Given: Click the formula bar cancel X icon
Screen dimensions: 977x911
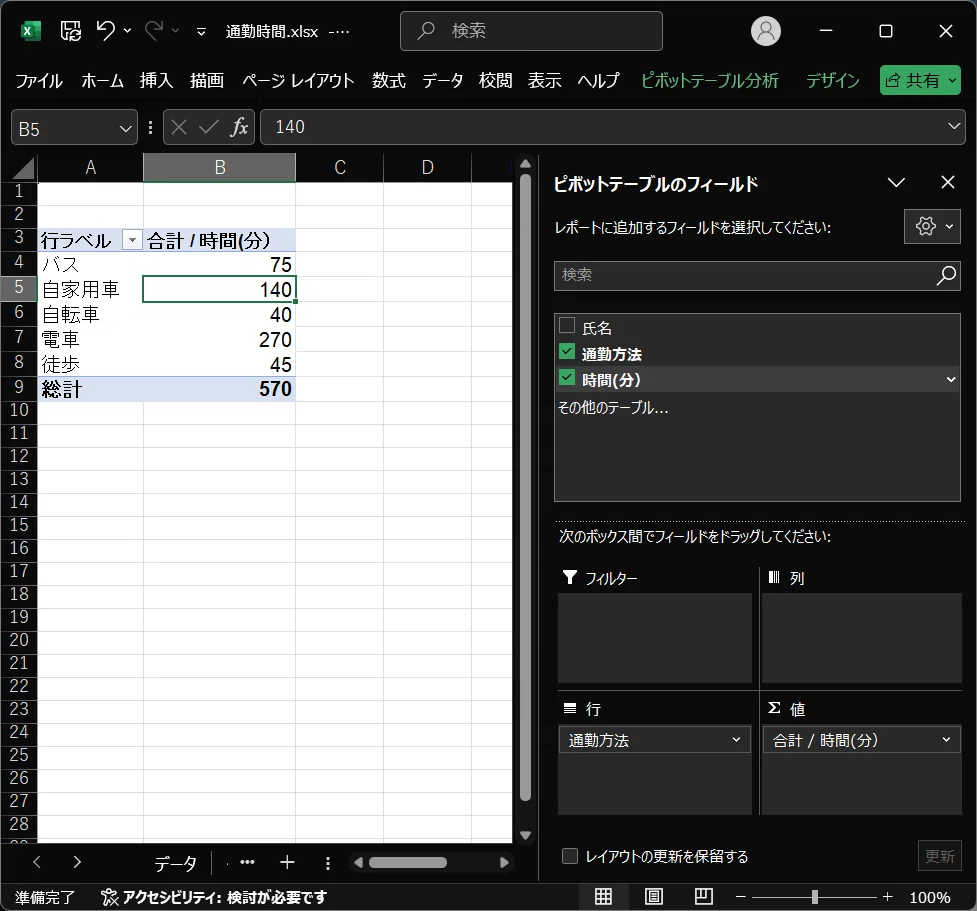Looking at the screenshot, I should 179,127.
